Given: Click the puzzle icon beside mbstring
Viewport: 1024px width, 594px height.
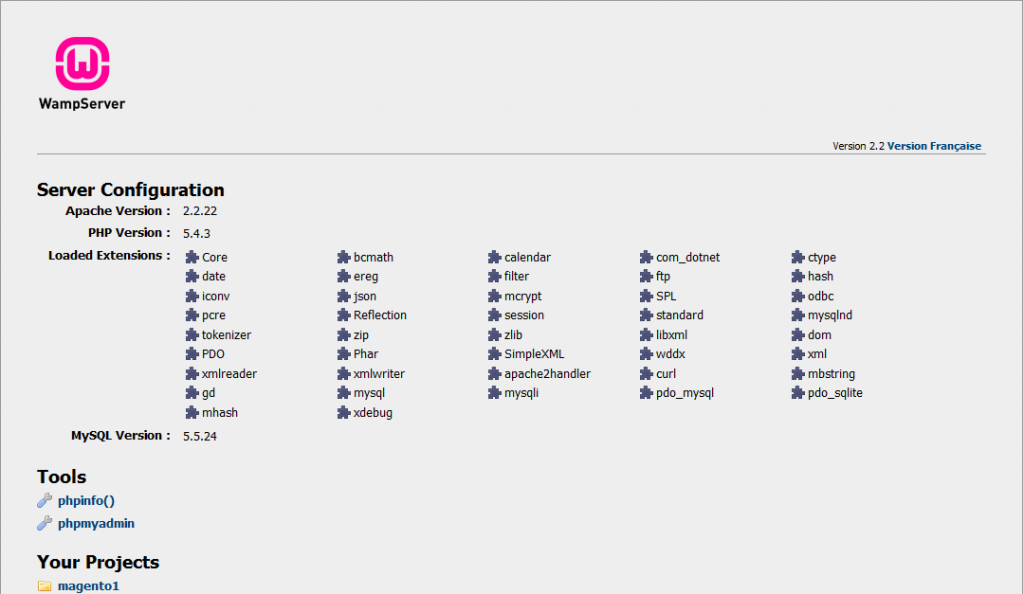Looking at the screenshot, I should [799, 374].
